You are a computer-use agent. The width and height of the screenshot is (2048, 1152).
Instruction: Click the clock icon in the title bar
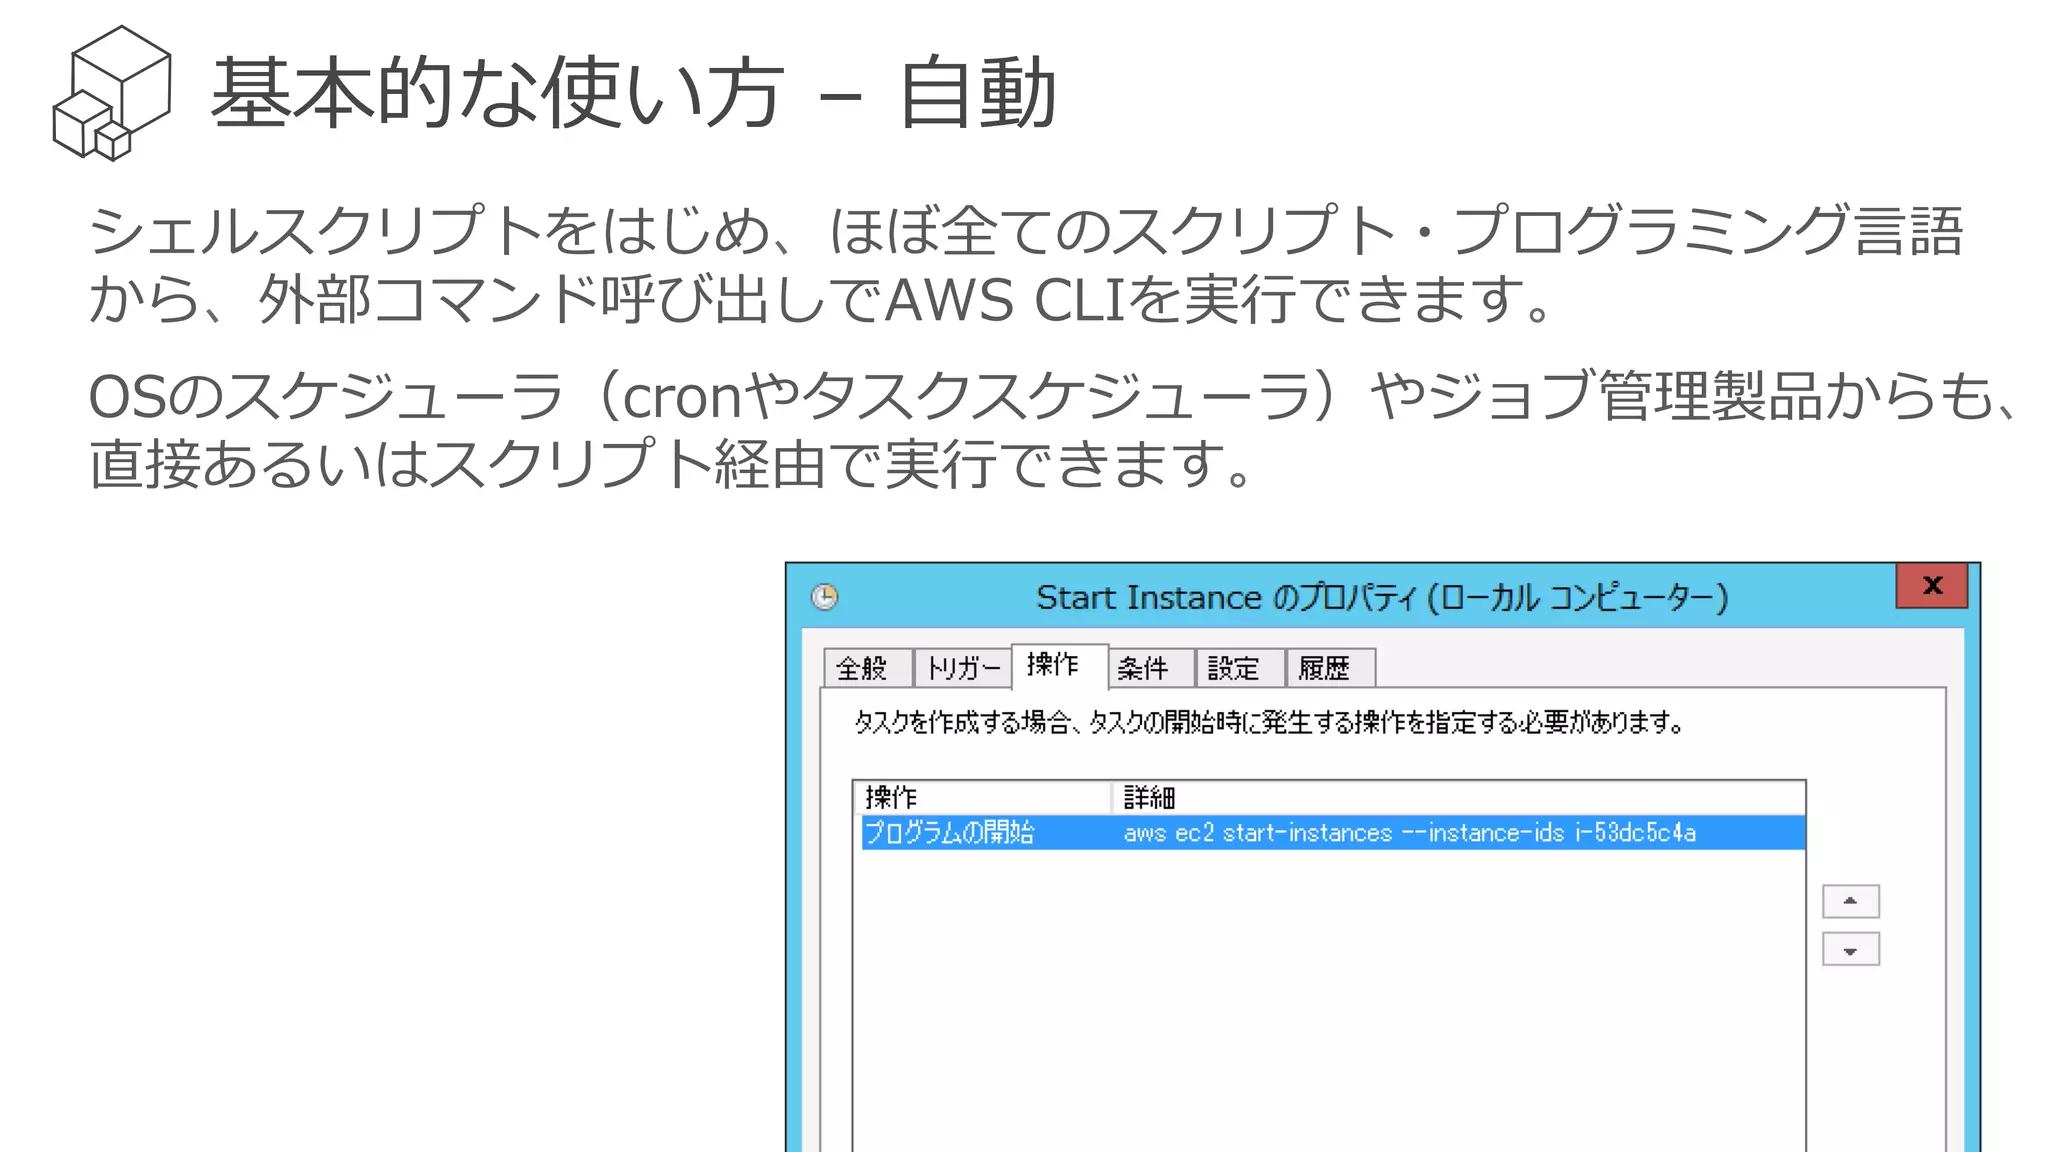click(825, 597)
